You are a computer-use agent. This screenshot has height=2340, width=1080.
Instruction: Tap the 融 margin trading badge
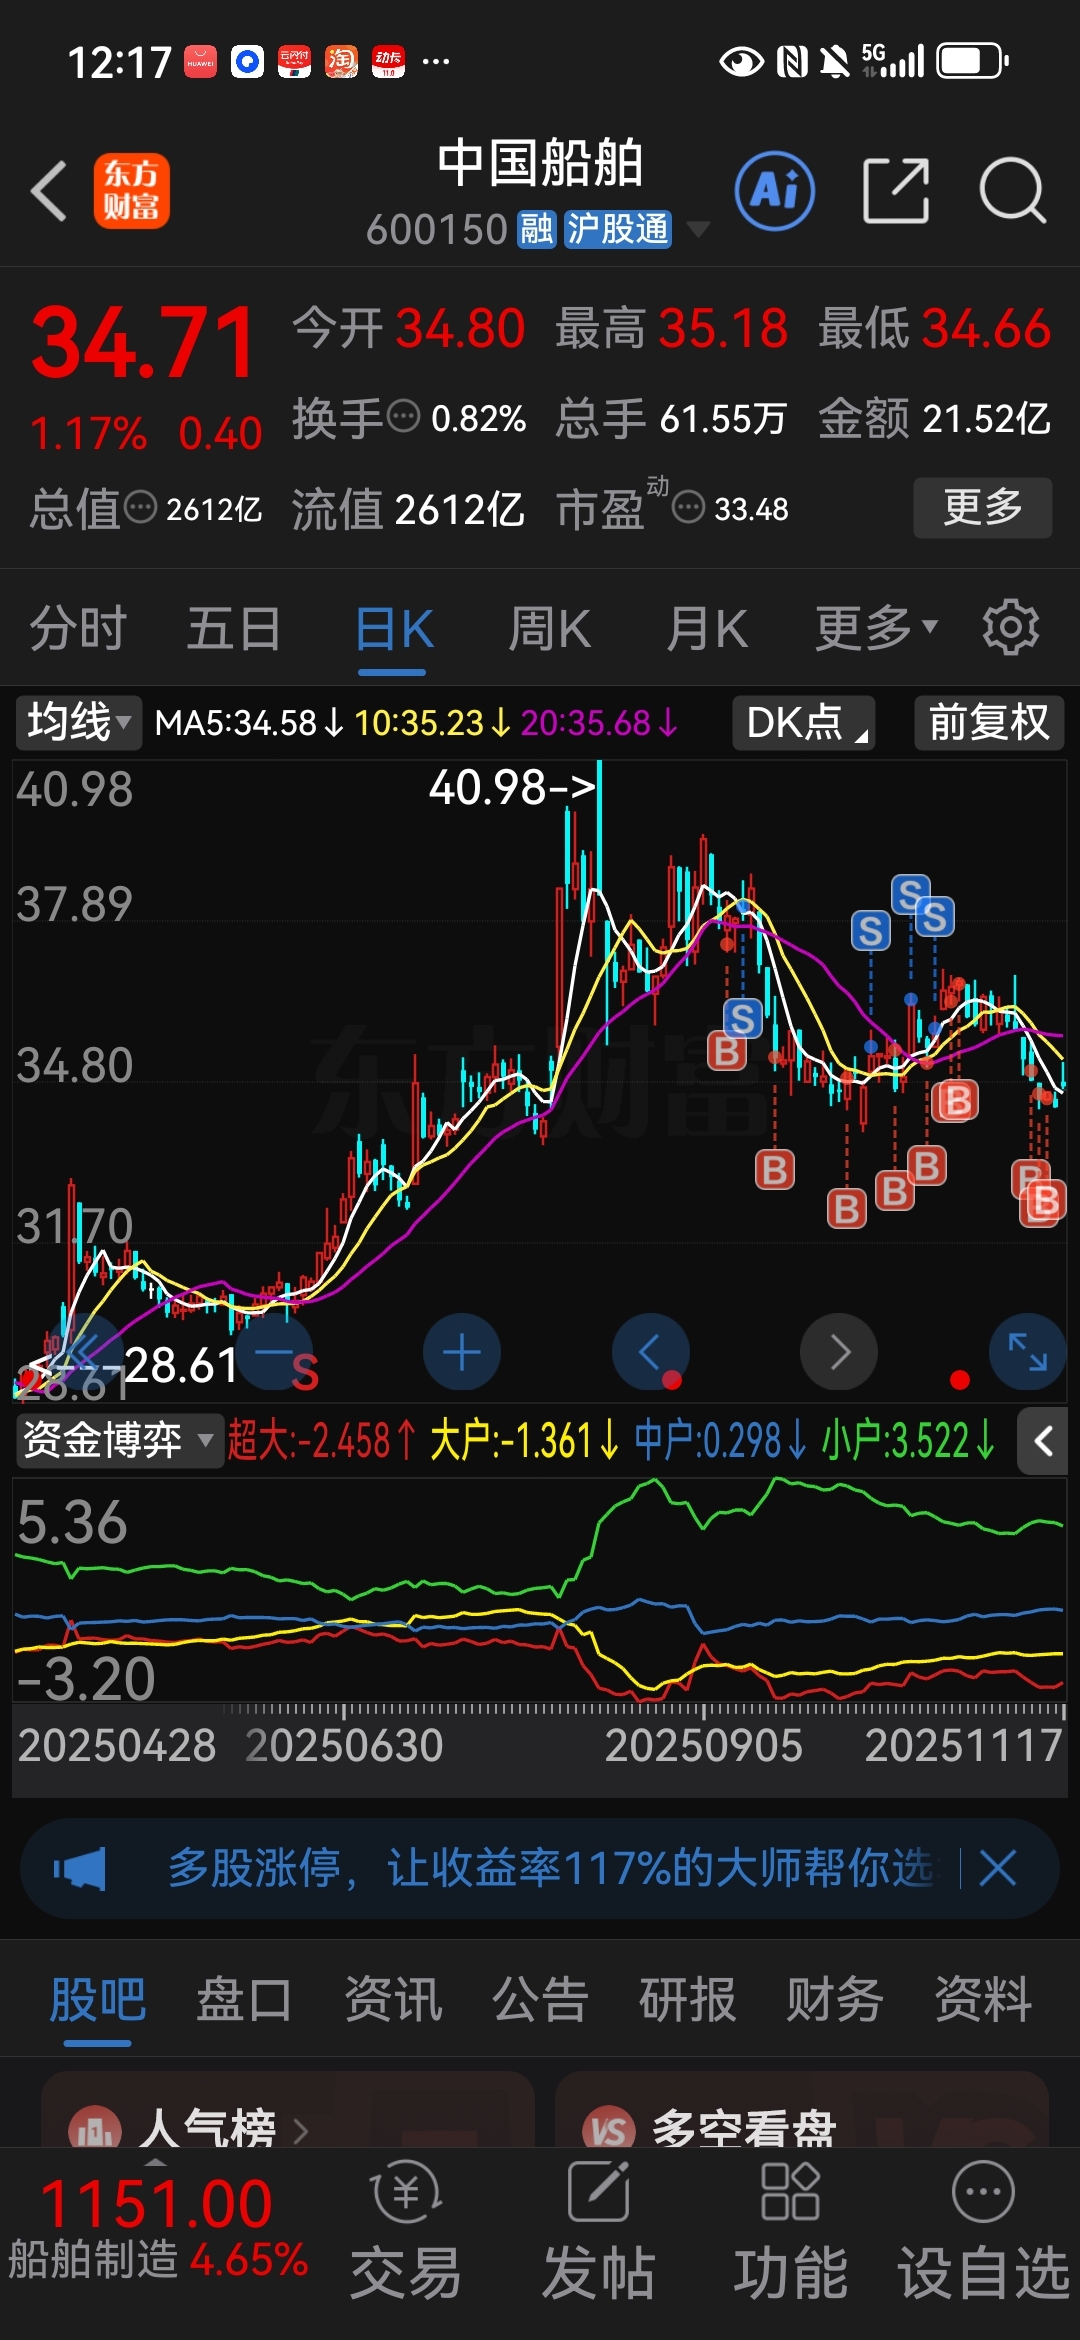point(537,229)
